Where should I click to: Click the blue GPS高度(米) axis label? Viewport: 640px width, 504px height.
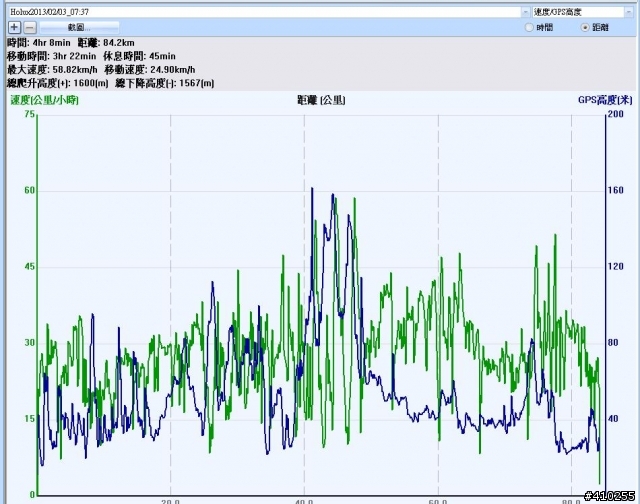pos(605,100)
